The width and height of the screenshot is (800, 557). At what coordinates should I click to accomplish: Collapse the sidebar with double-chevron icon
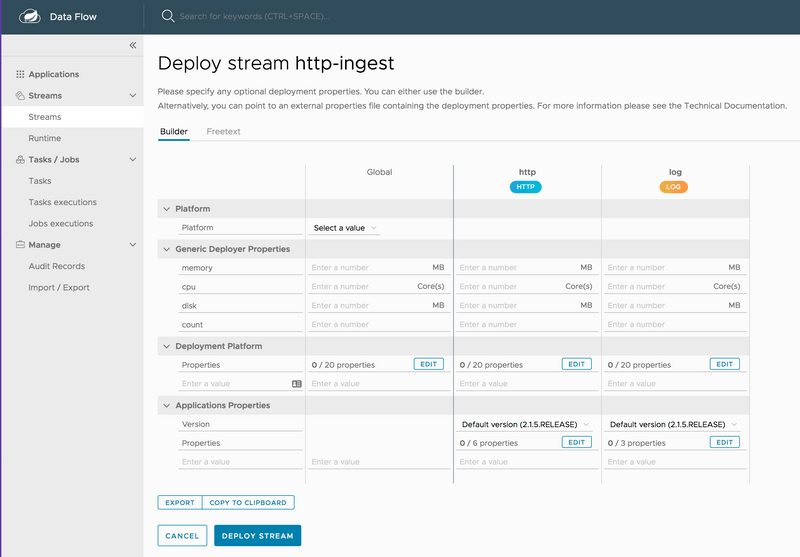[133, 45]
